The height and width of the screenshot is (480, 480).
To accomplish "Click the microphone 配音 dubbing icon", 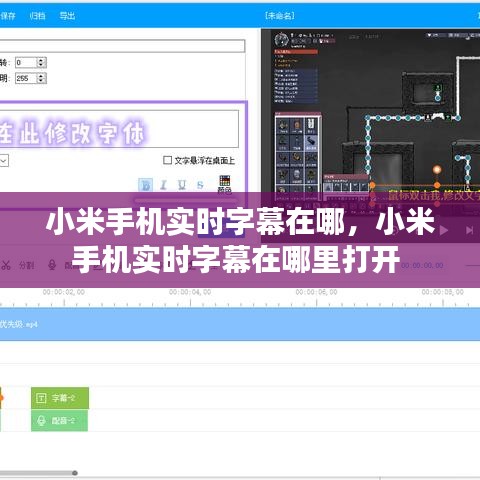I will pyautogui.click(x=52, y=265).
